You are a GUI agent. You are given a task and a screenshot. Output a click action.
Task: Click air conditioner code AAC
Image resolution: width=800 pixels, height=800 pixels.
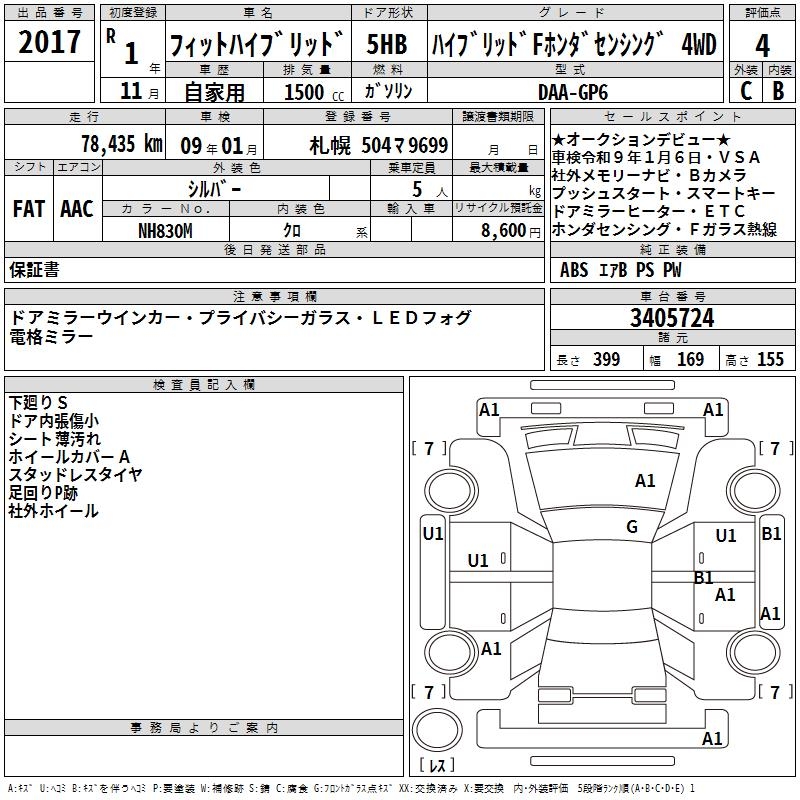(x=77, y=209)
